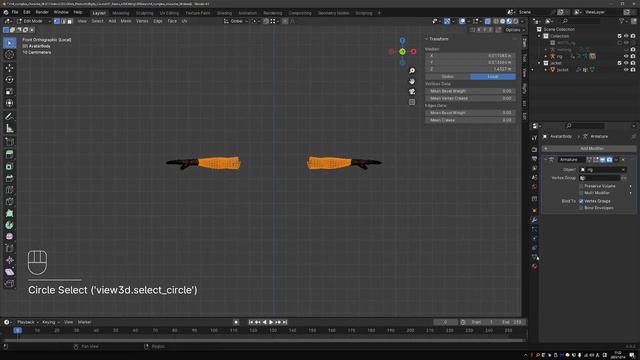Pick the Shear tool
This screenshot has height=360, width=640.
click(x=9, y=272)
